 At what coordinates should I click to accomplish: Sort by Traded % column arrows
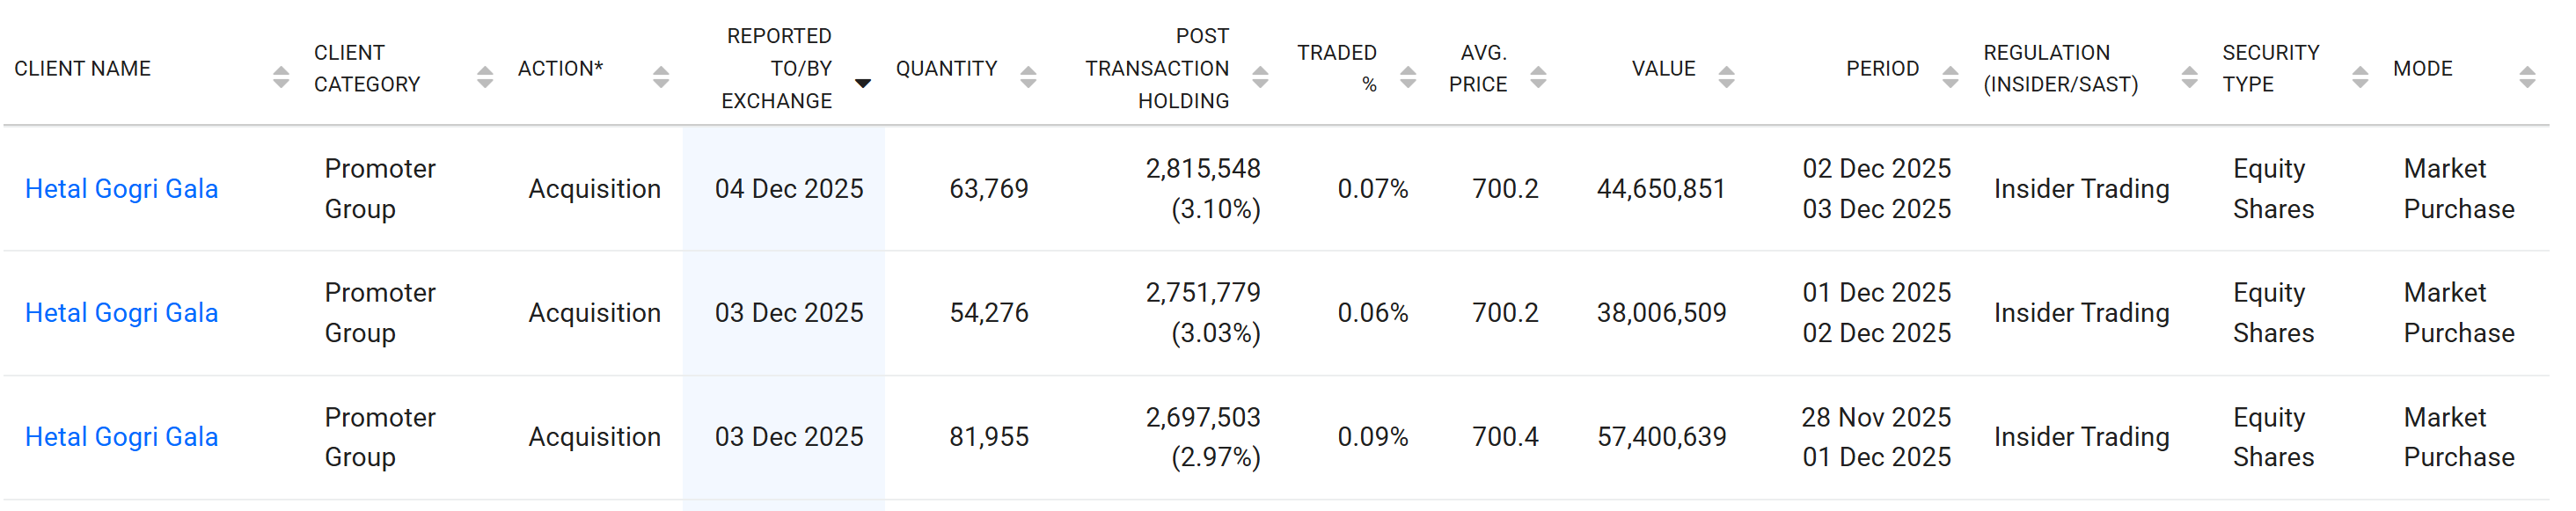(1408, 77)
